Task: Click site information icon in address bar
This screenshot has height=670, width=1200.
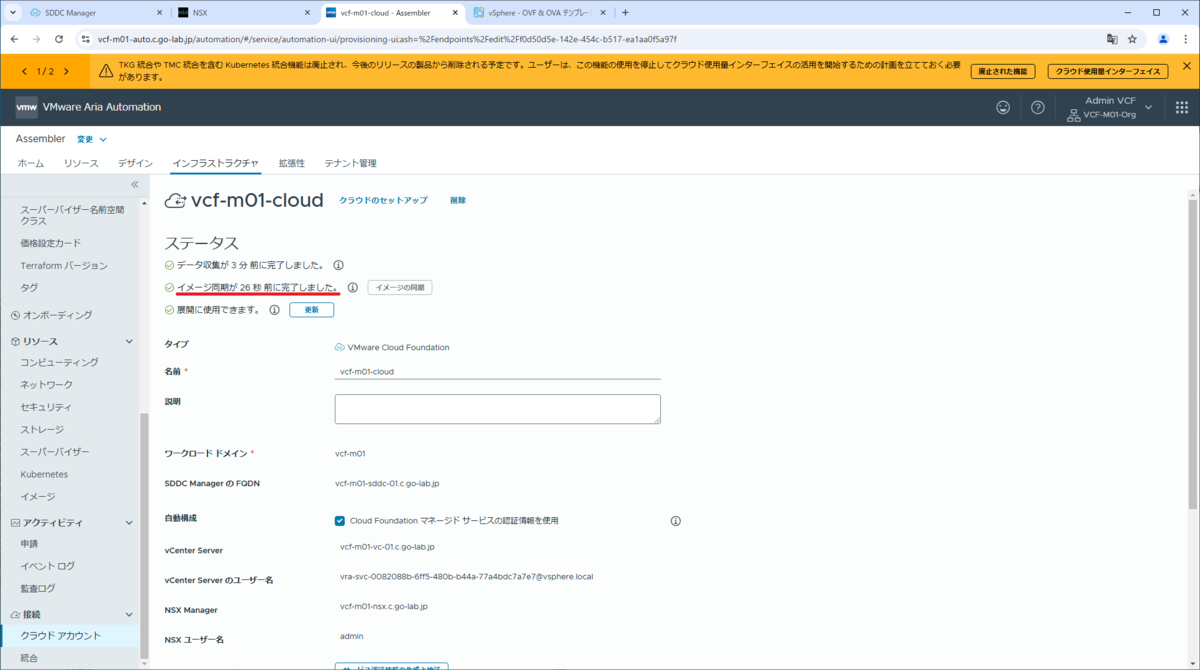Action: point(85,39)
